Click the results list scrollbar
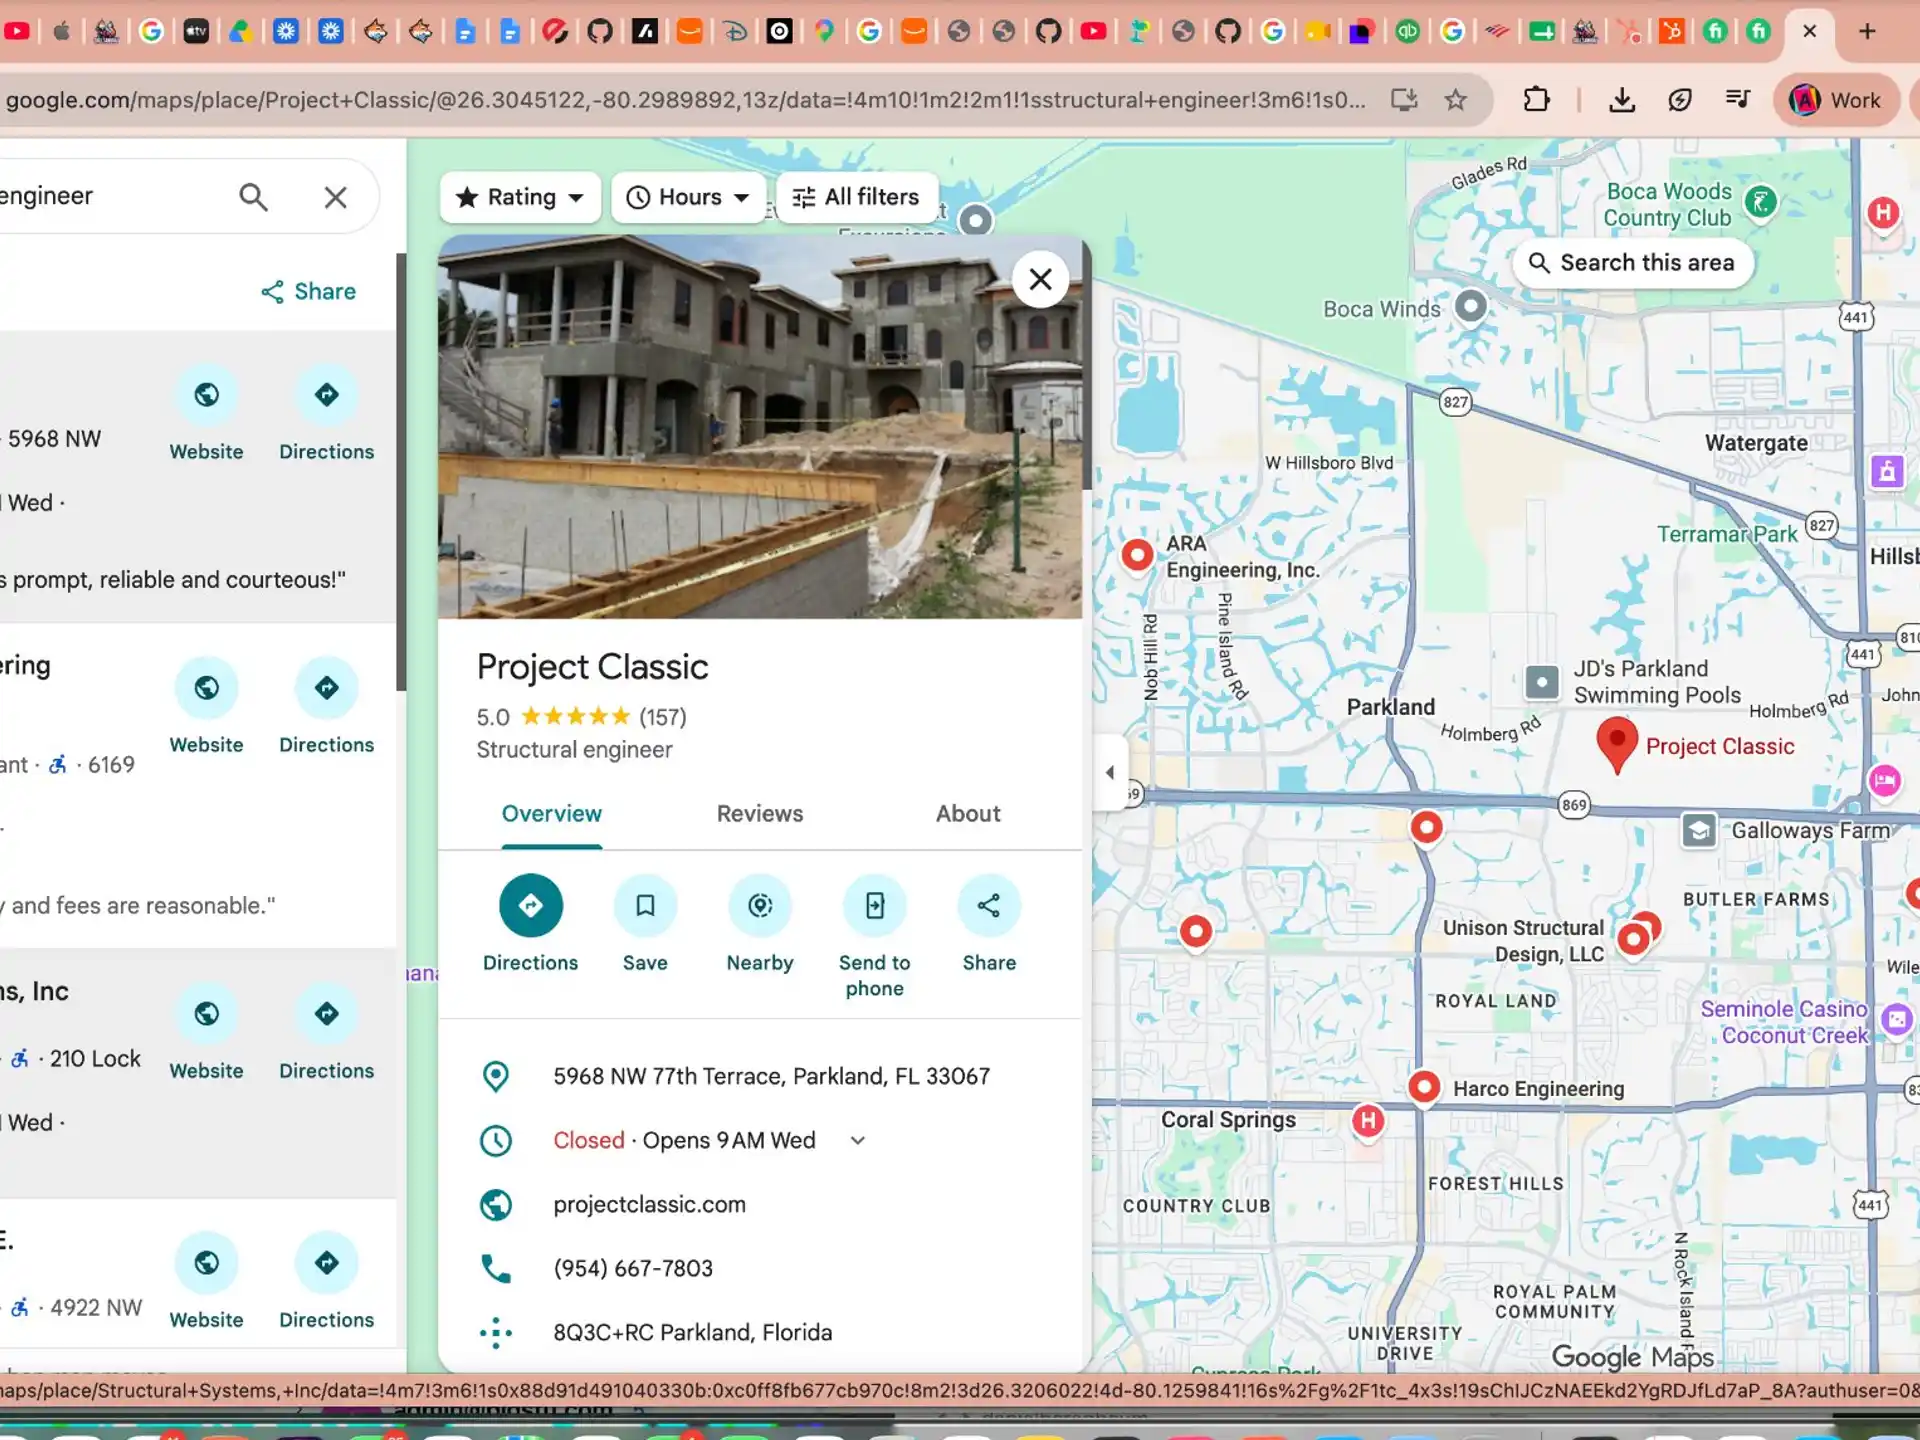The height and width of the screenshot is (1440, 1920). tap(401, 471)
